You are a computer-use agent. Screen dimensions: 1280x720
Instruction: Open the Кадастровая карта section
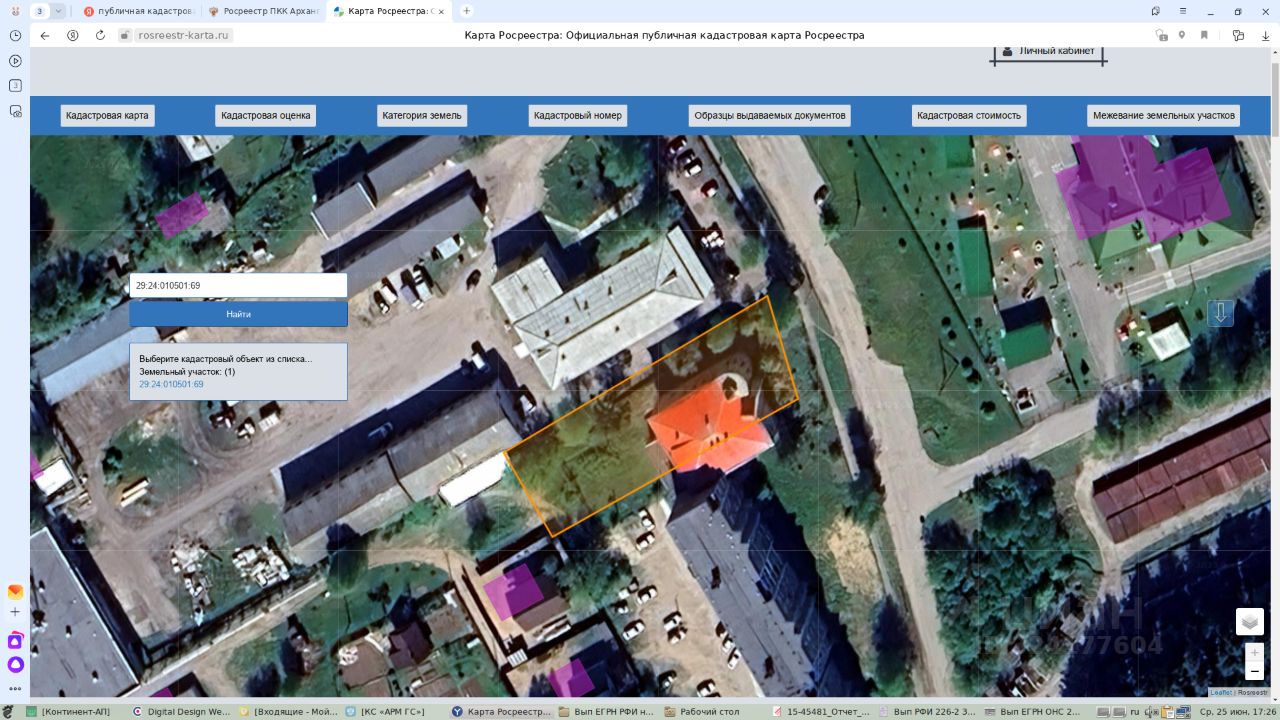click(107, 115)
